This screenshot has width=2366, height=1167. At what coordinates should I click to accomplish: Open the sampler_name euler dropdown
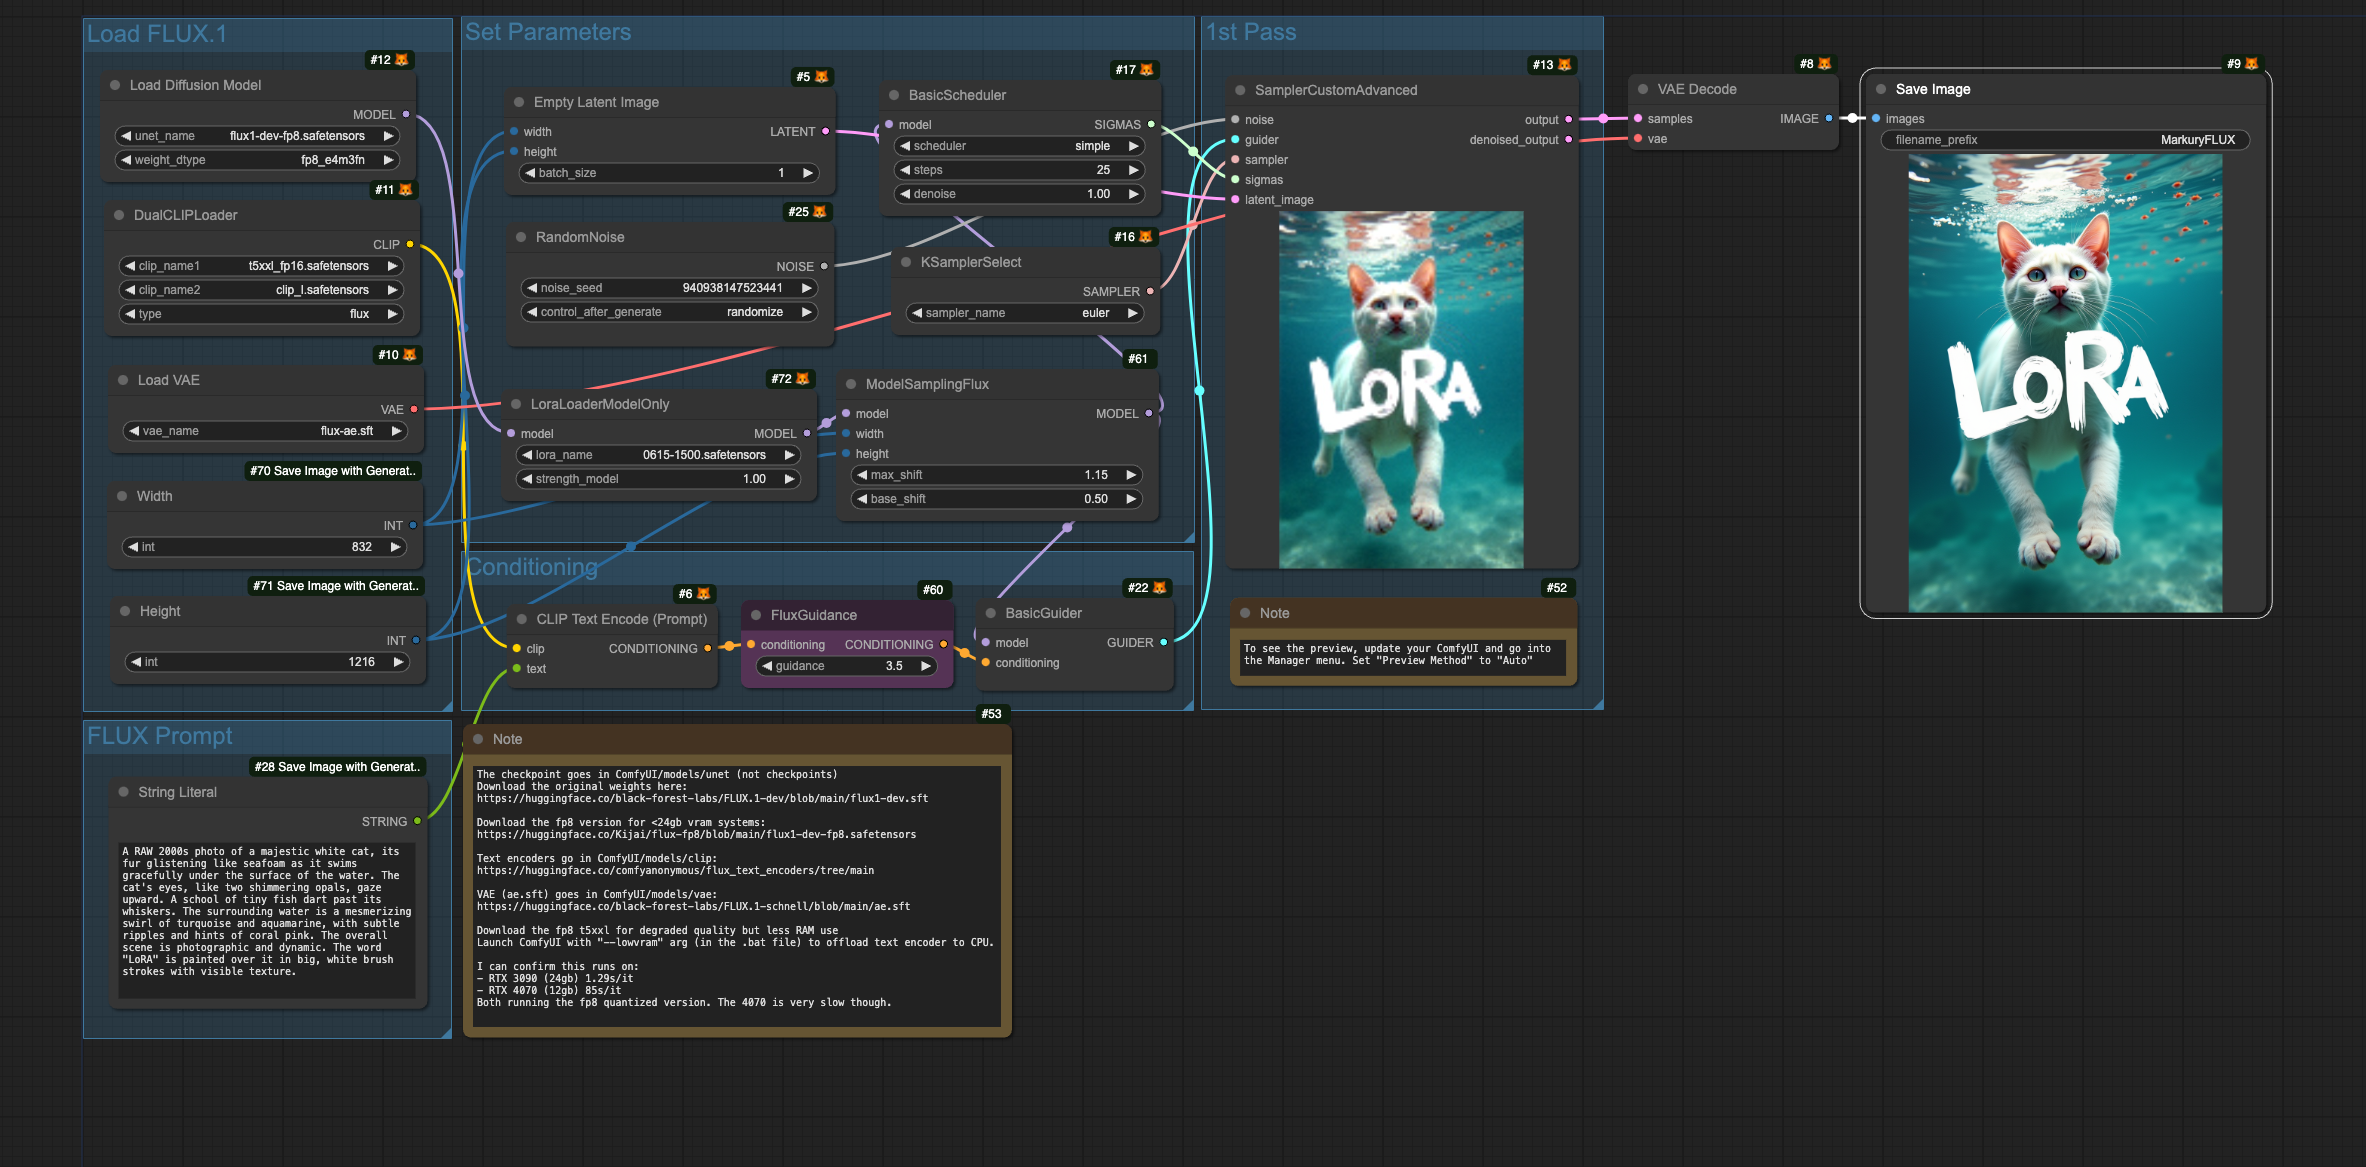(x=1025, y=313)
